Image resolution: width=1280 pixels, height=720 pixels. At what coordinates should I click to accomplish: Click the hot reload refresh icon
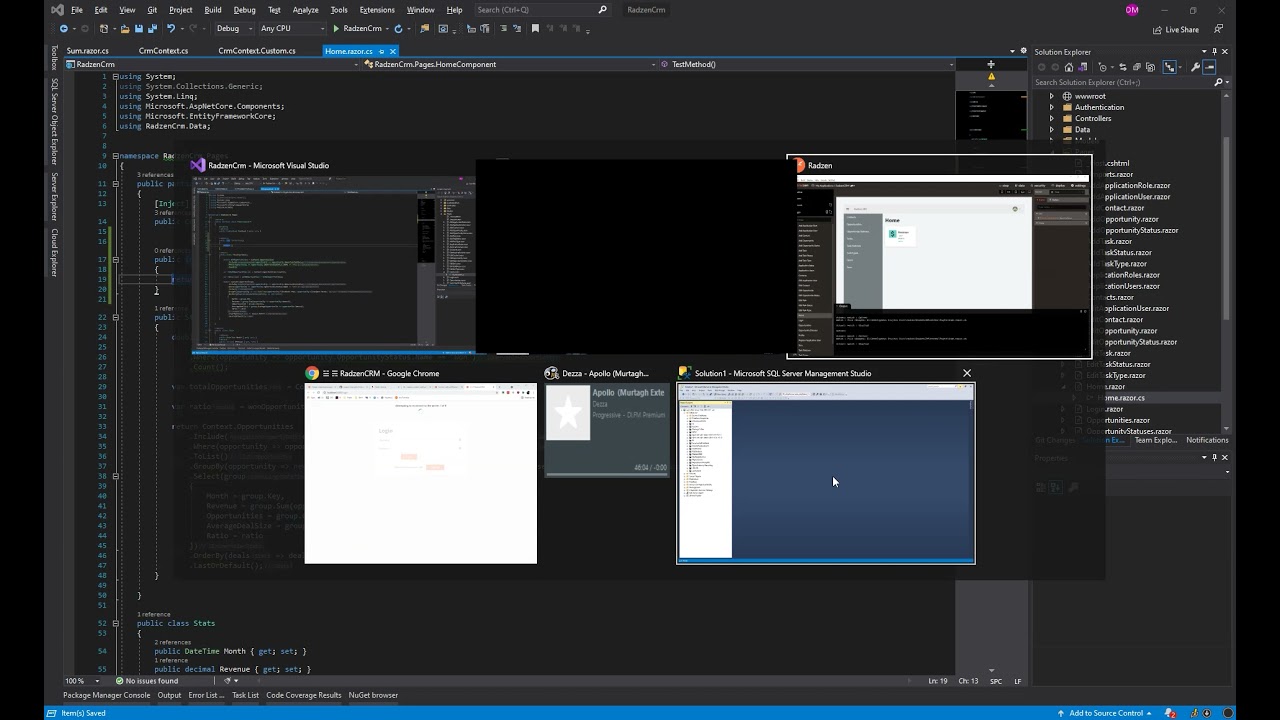tap(398, 28)
